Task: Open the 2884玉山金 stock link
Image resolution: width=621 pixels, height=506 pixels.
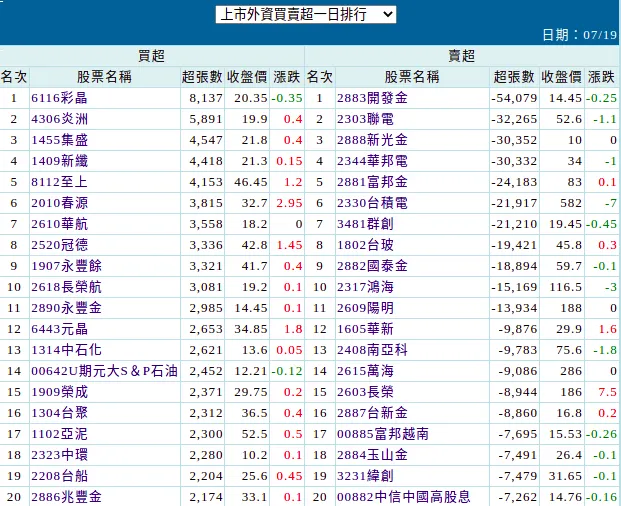Action: [x=372, y=455]
